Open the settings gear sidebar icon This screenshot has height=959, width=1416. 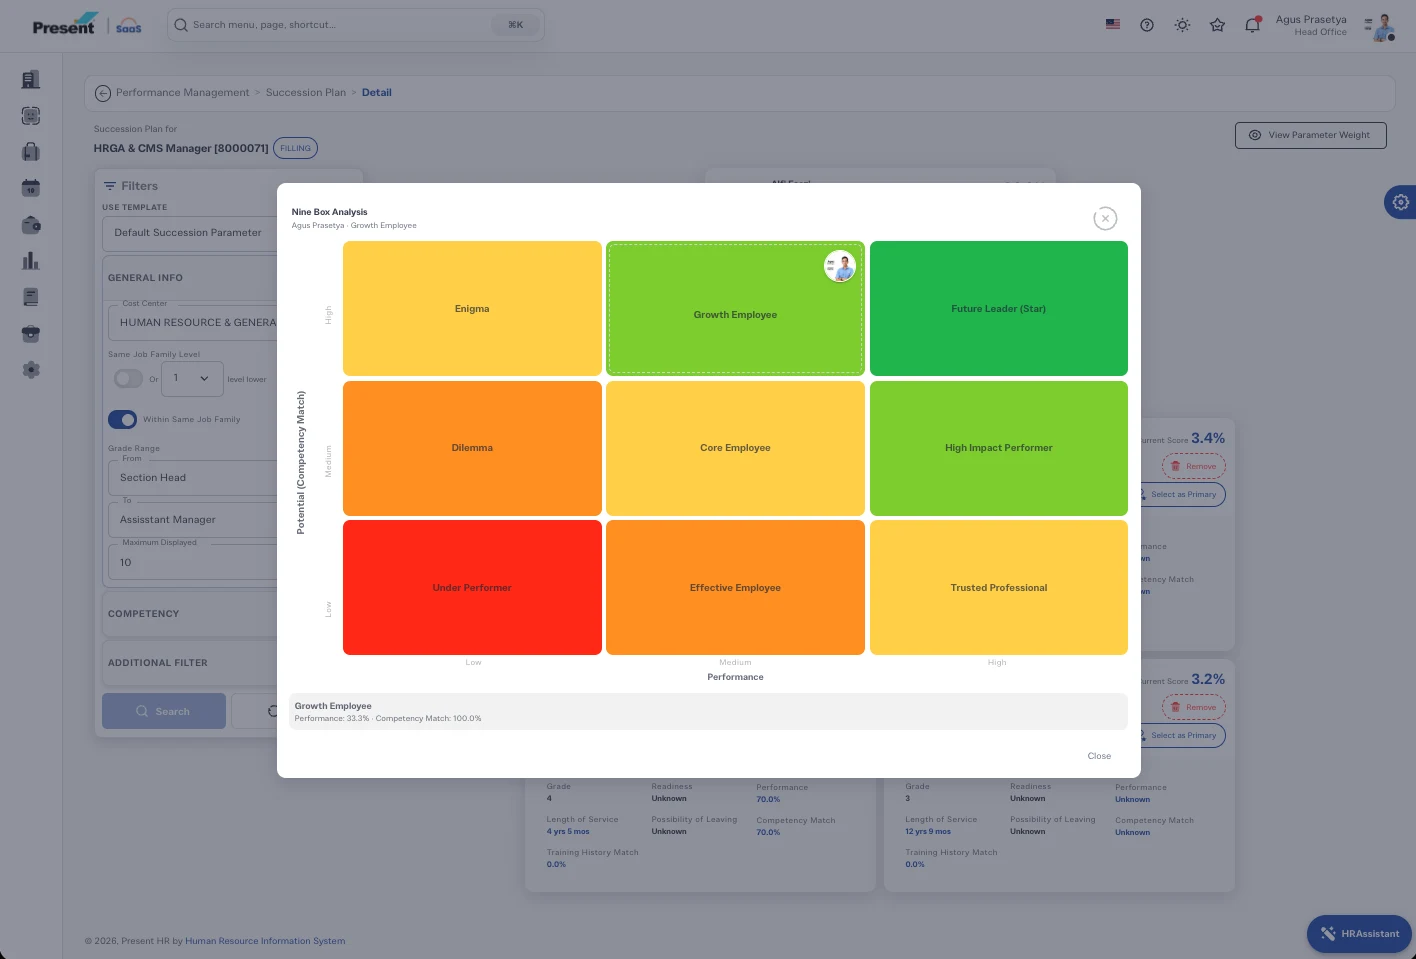click(x=31, y=370)
